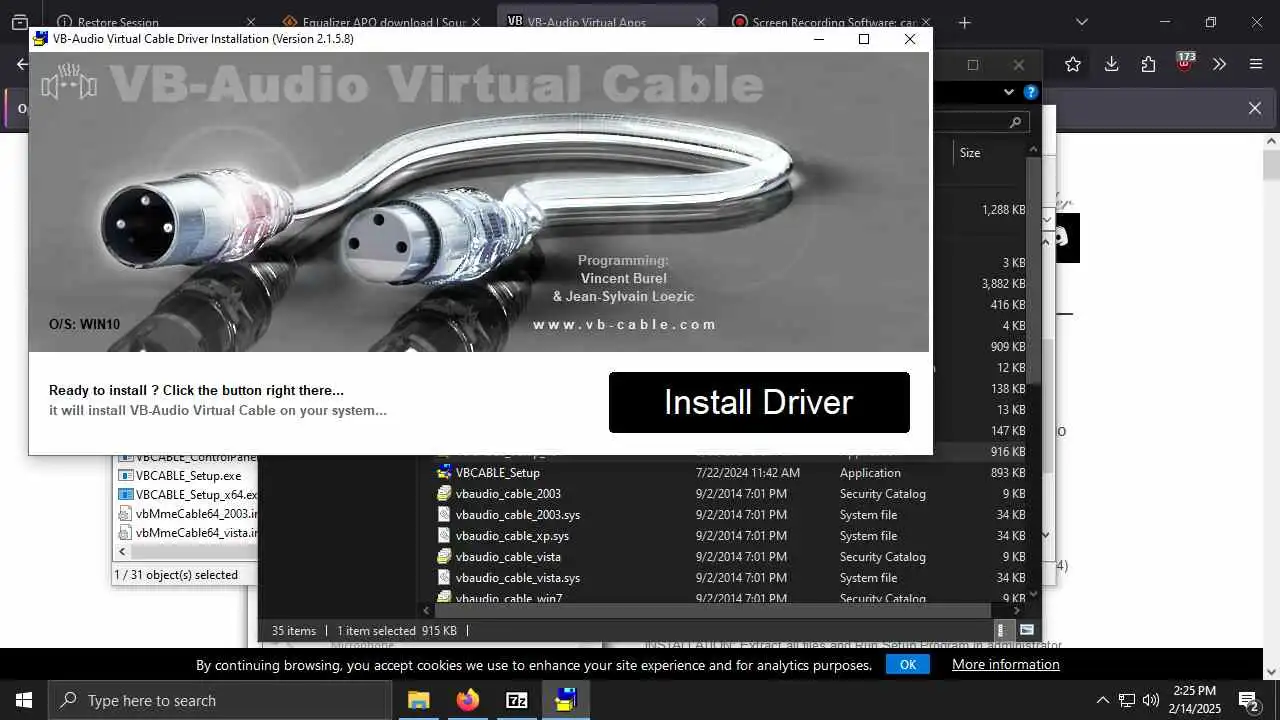Open the list all tabs chevron
1280x720 pixels.
point(1081,22)
